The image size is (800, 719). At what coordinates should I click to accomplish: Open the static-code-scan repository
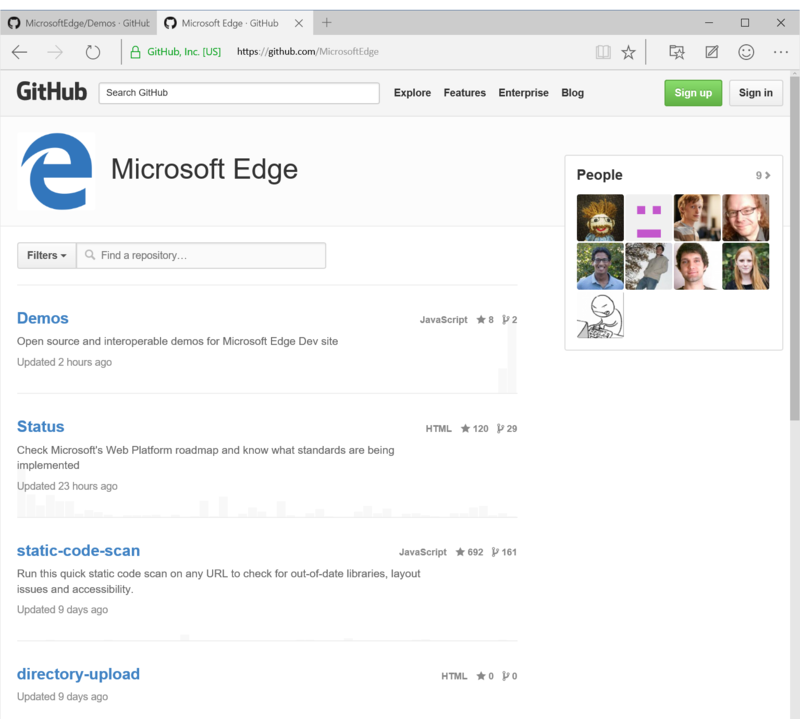[x=79, y=551]
